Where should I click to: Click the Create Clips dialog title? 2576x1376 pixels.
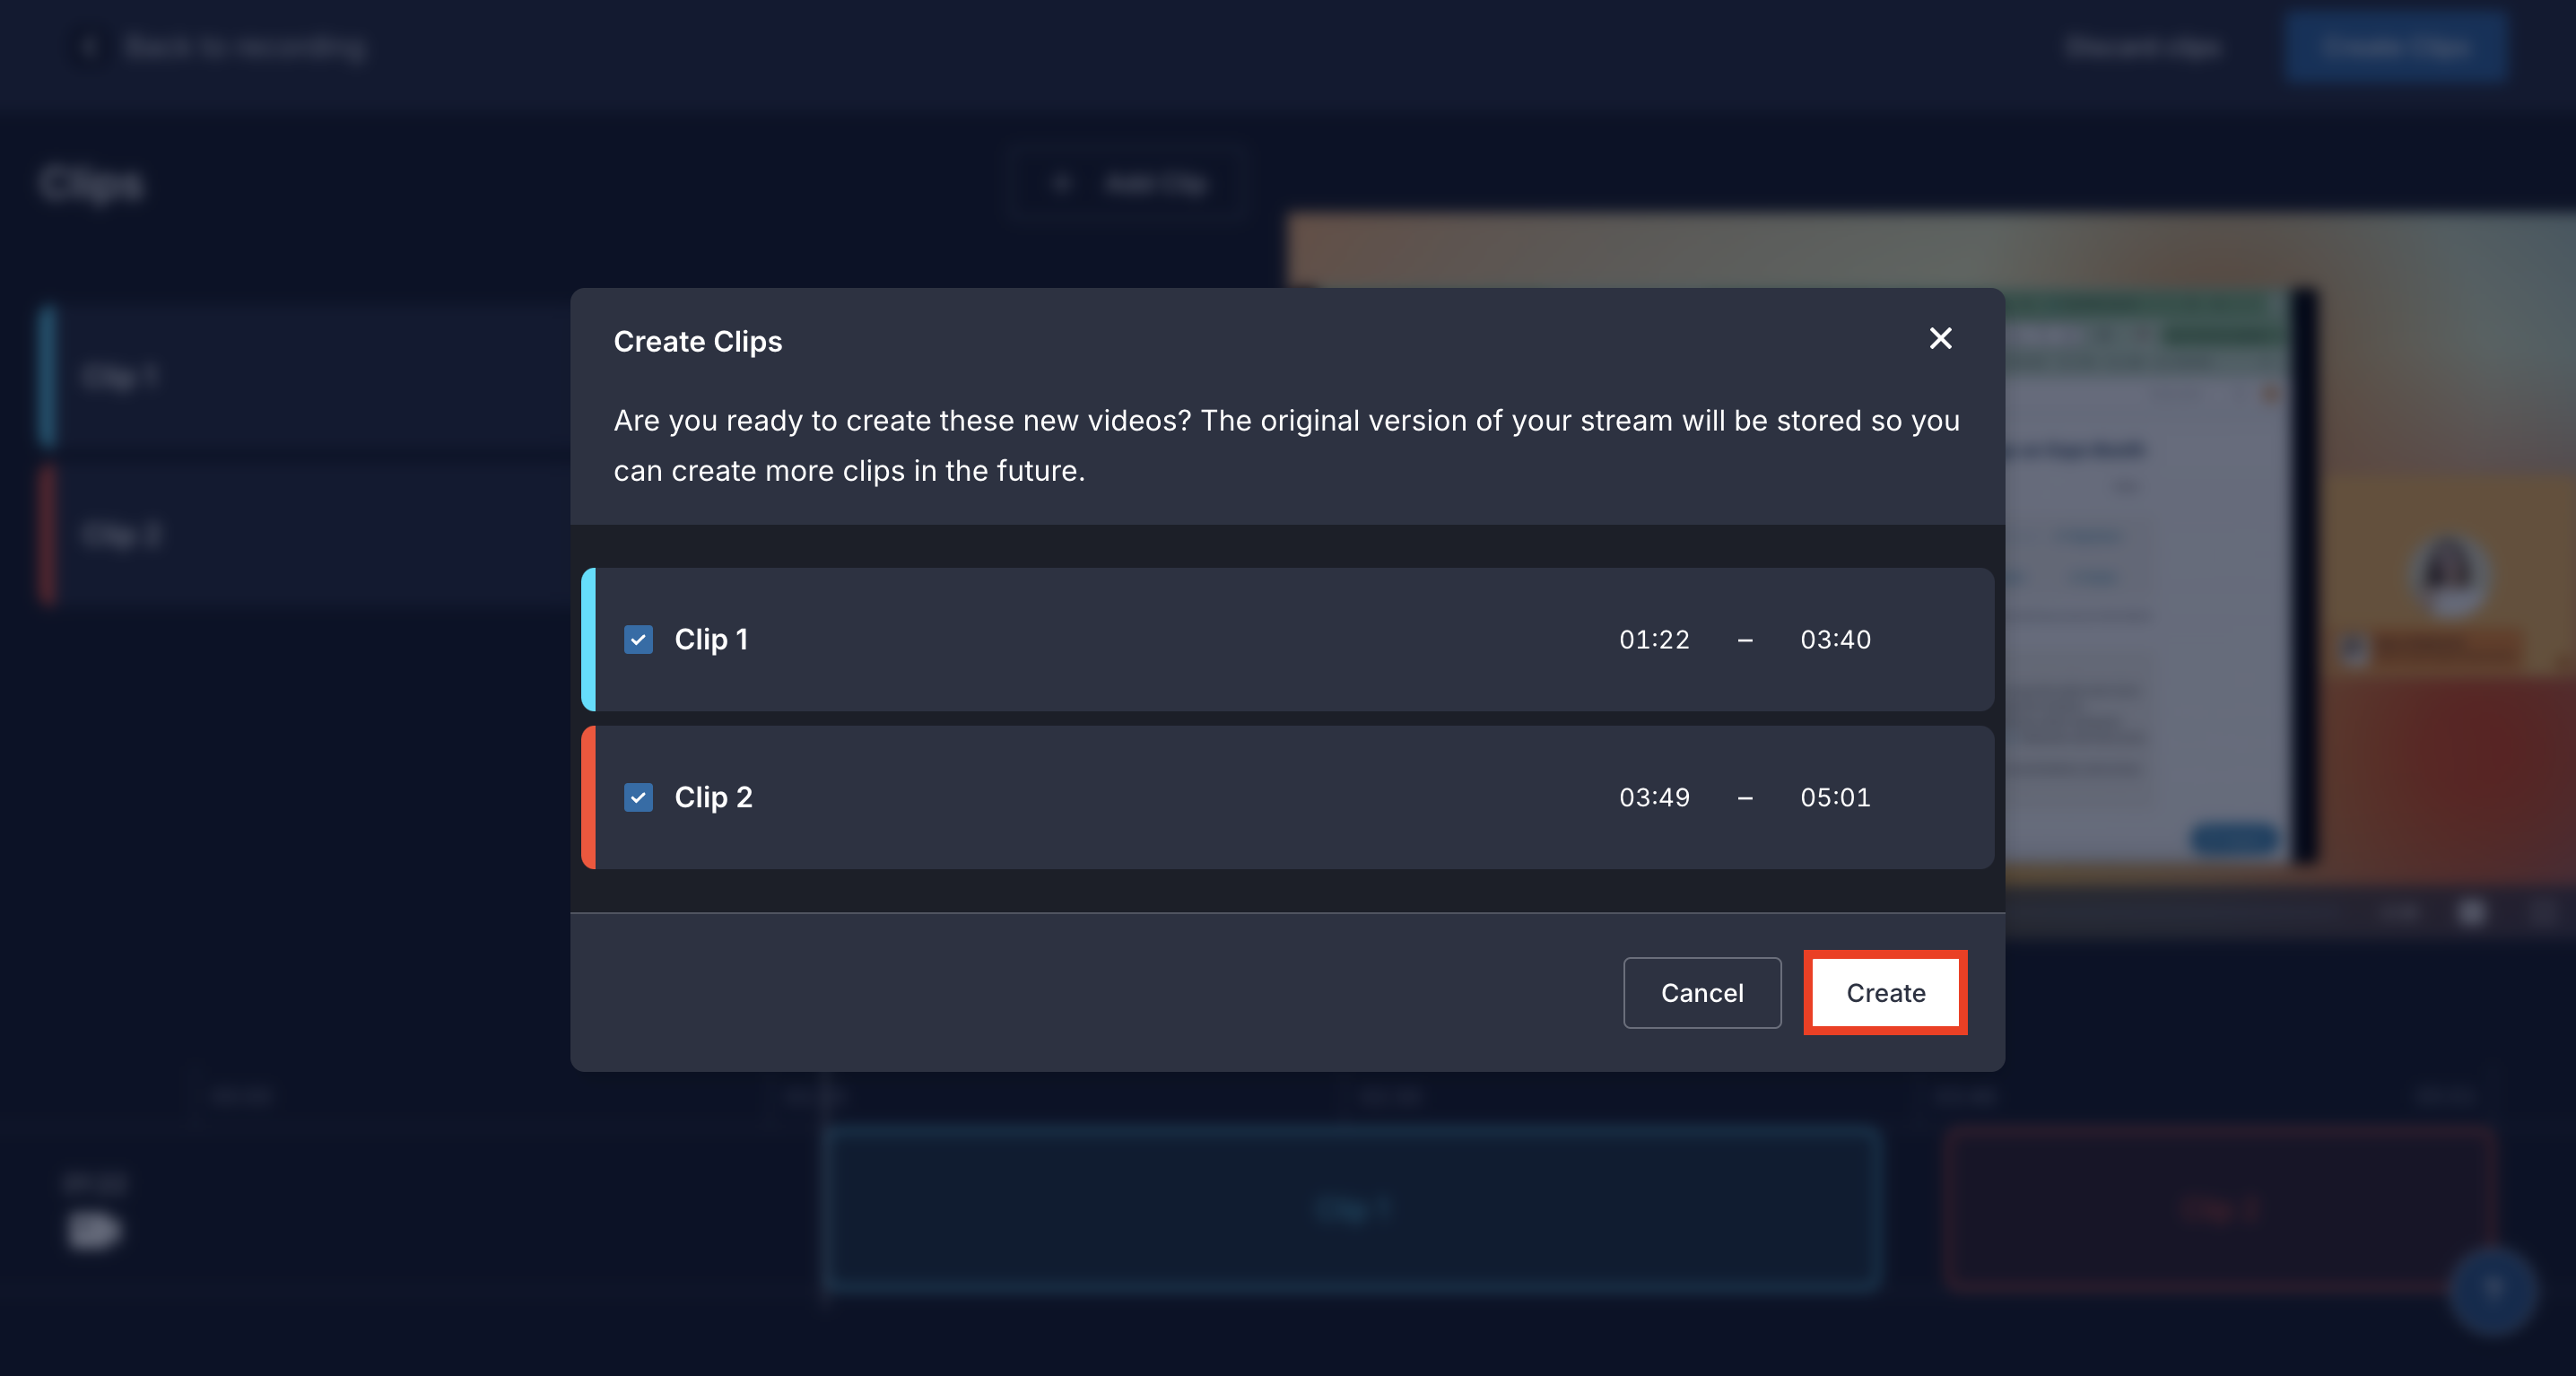pyautogui.click(x=698, y=342)
